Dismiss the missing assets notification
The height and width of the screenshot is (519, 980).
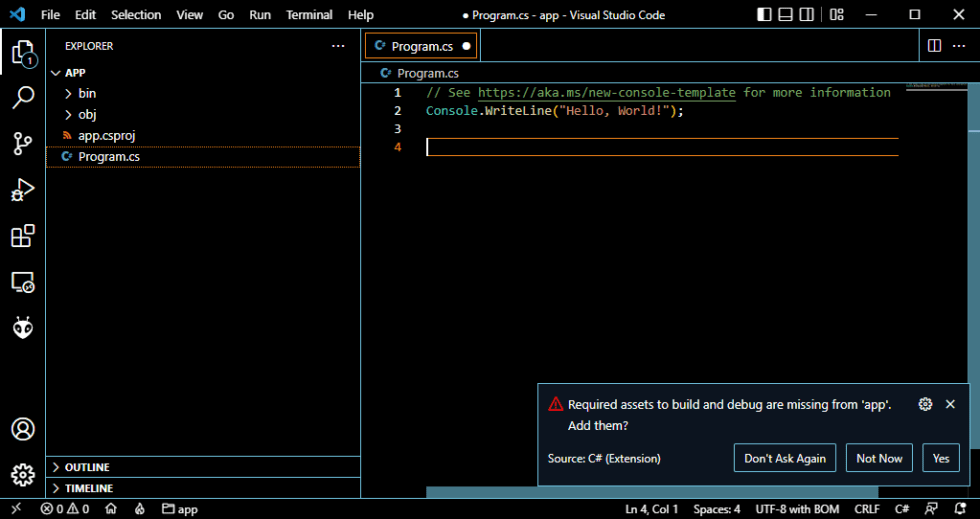point(951,404)
